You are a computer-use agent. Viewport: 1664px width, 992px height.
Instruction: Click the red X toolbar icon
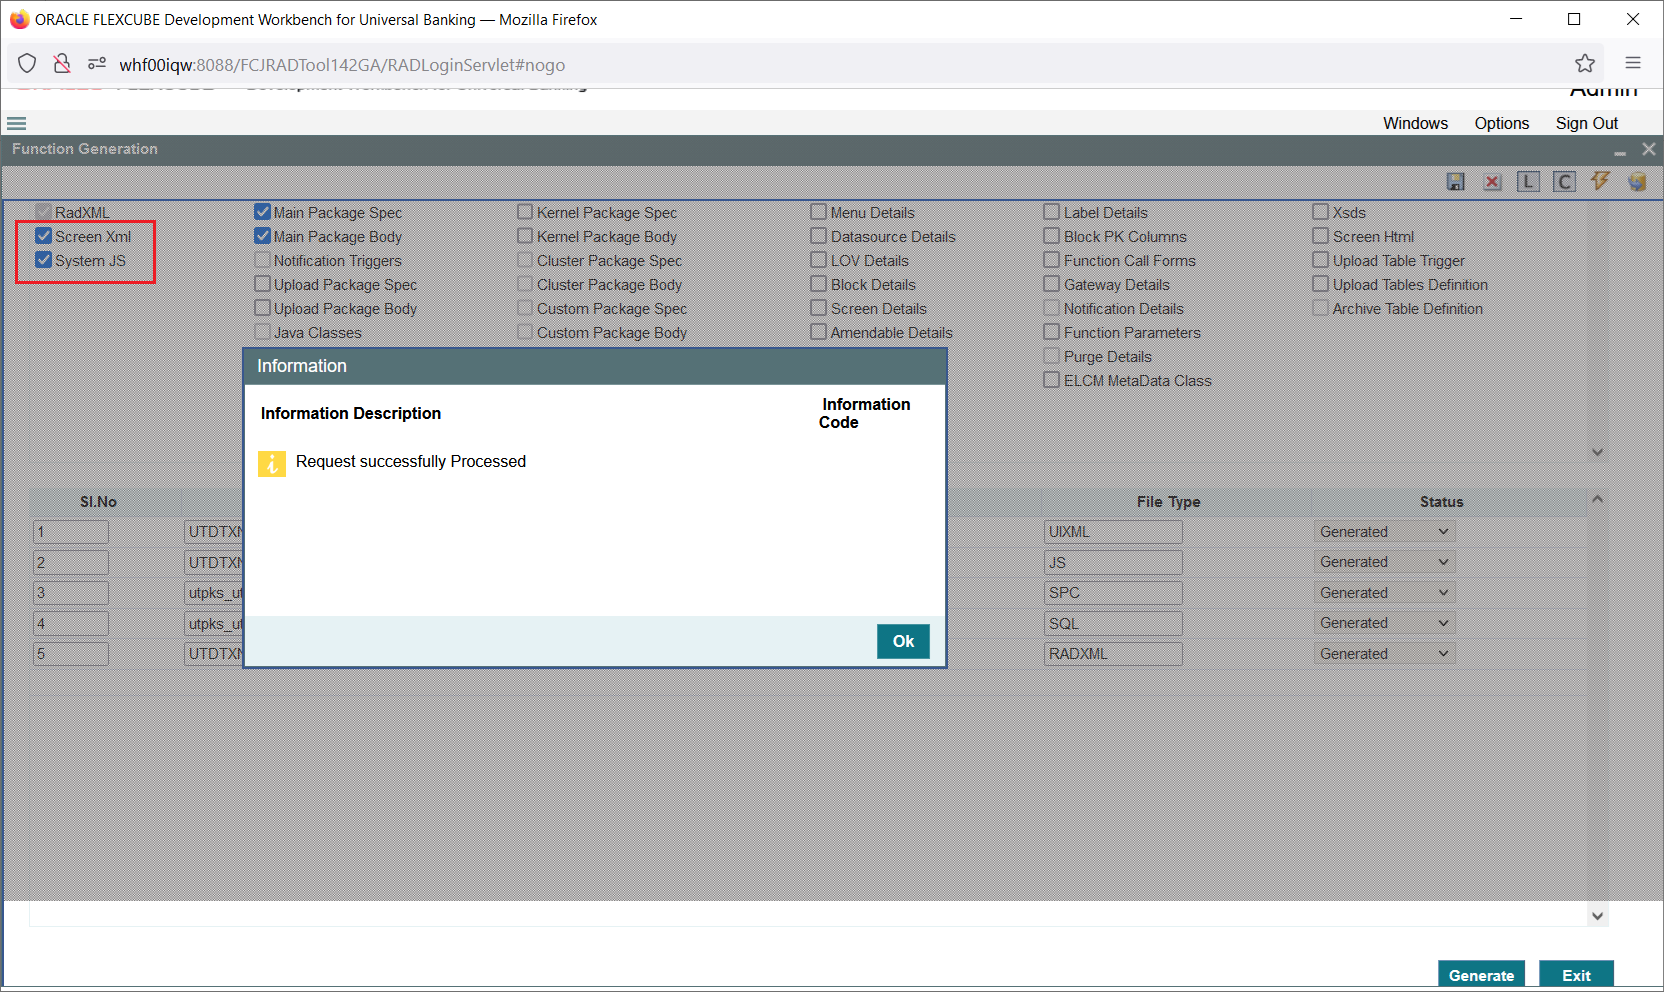pos(1492,181)
